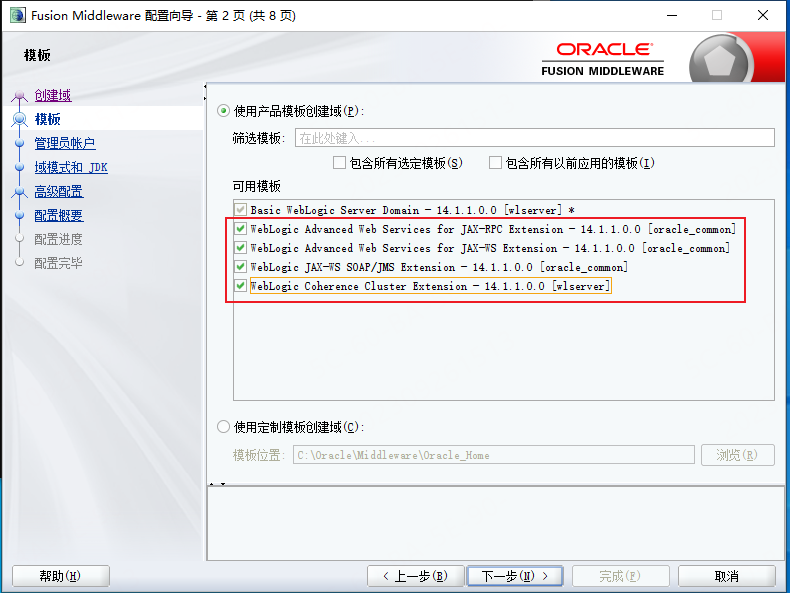Click the 配置概要 step node icon
Viewport: 790px width, 593px height.
[20, 215]
